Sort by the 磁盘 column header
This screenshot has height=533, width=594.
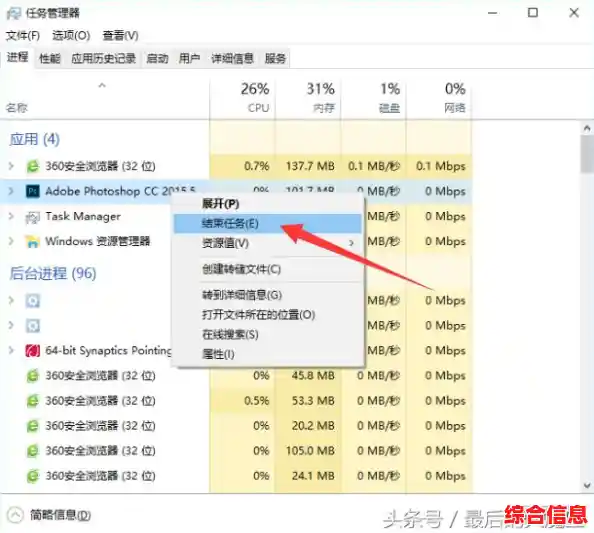coord(374,98)
